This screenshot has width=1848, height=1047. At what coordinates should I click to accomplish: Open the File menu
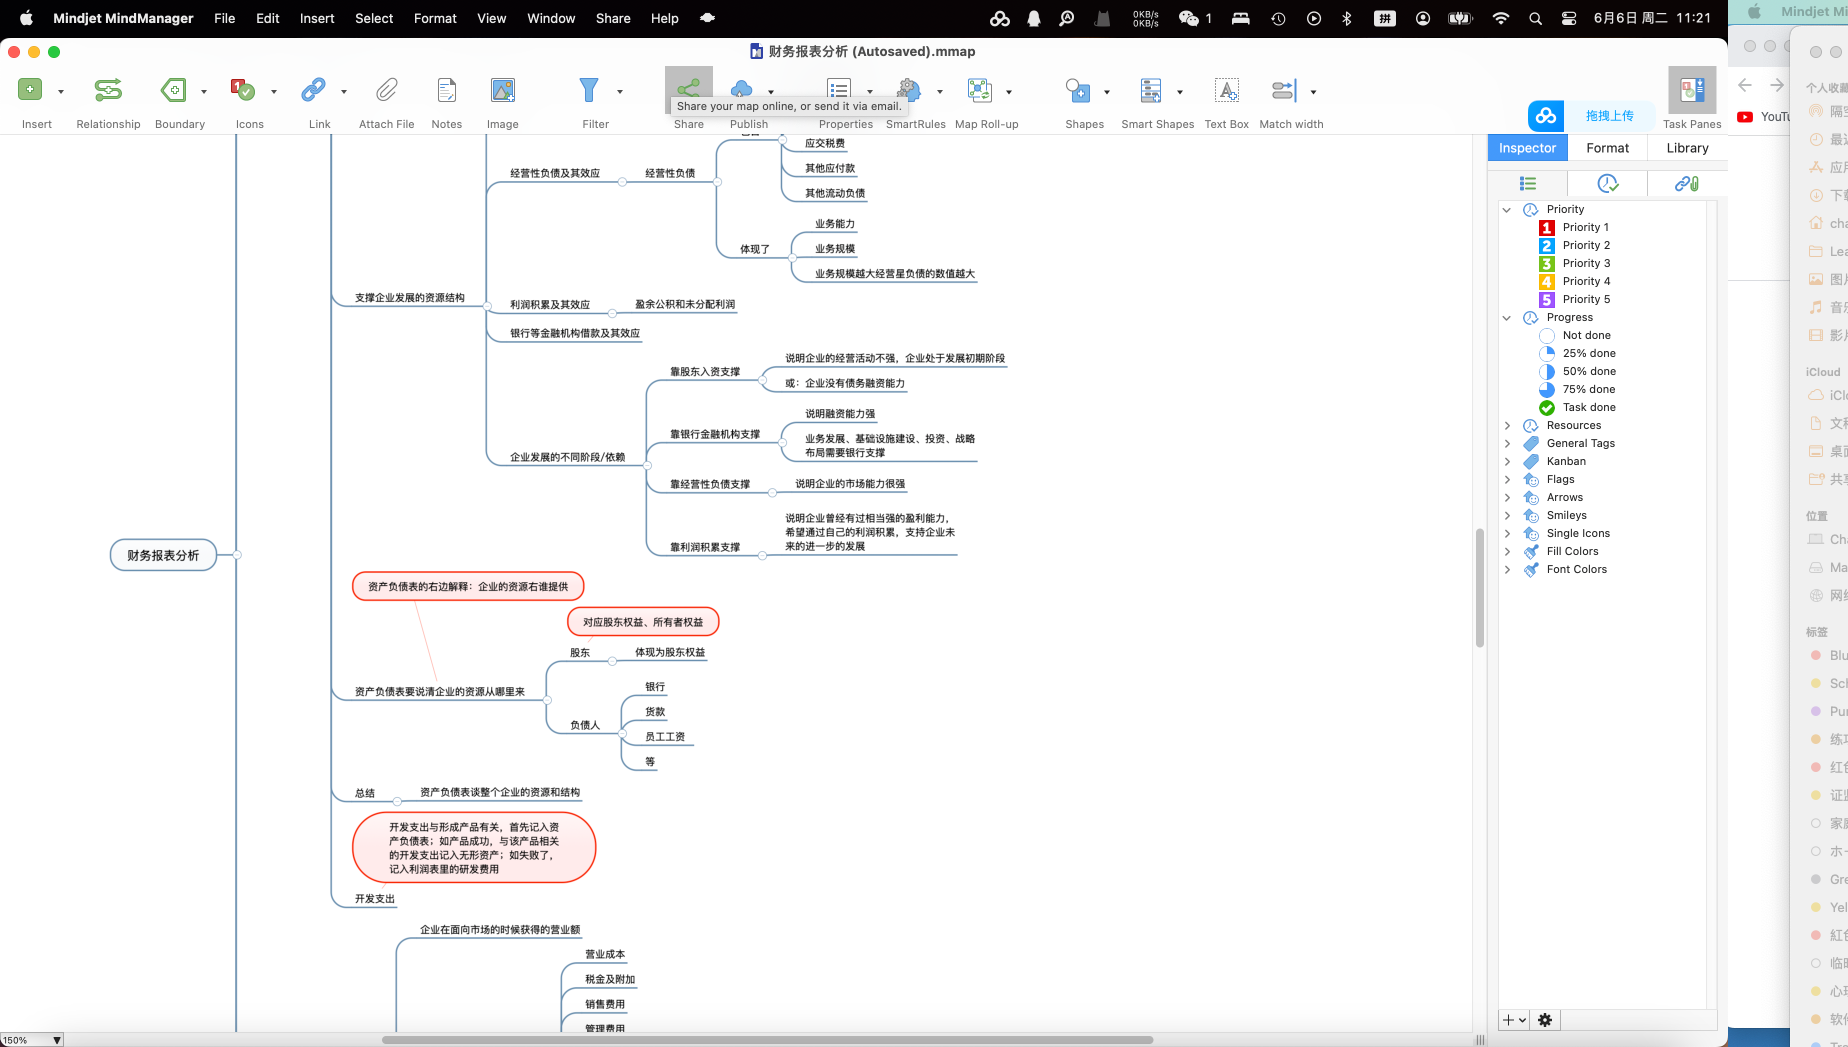225,18
